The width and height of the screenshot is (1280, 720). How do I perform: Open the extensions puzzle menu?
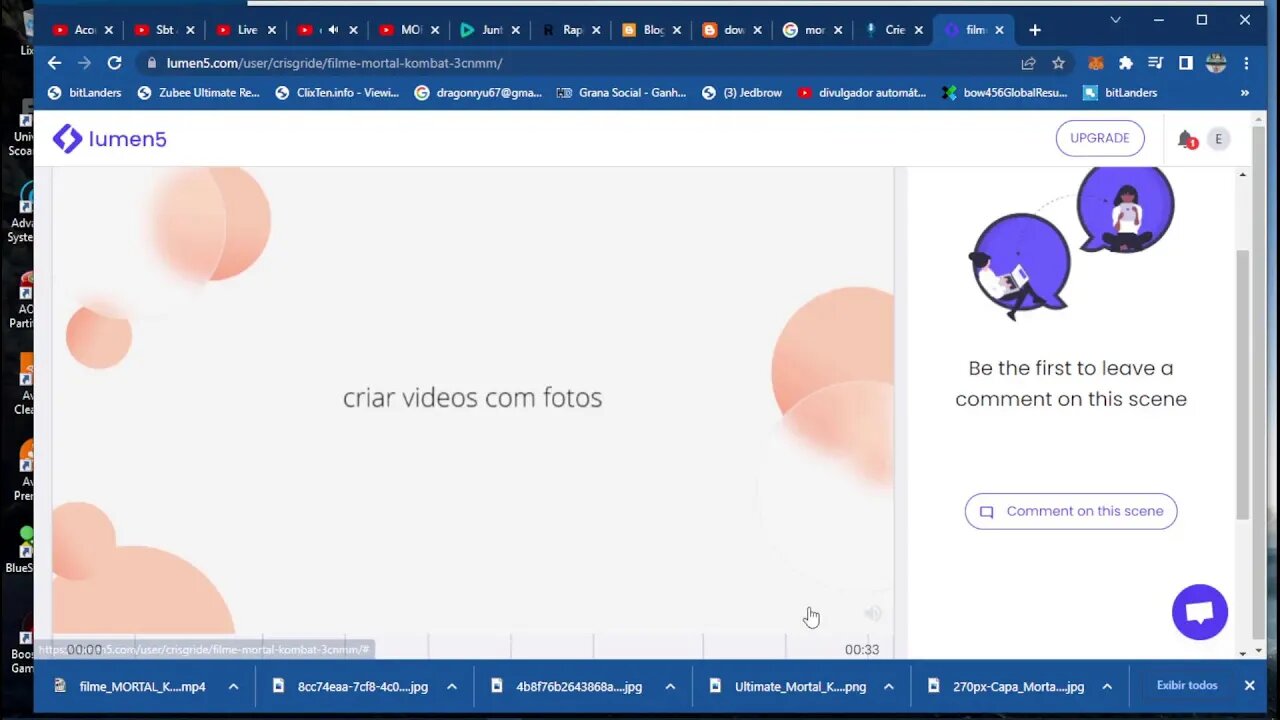(1126, 63)
